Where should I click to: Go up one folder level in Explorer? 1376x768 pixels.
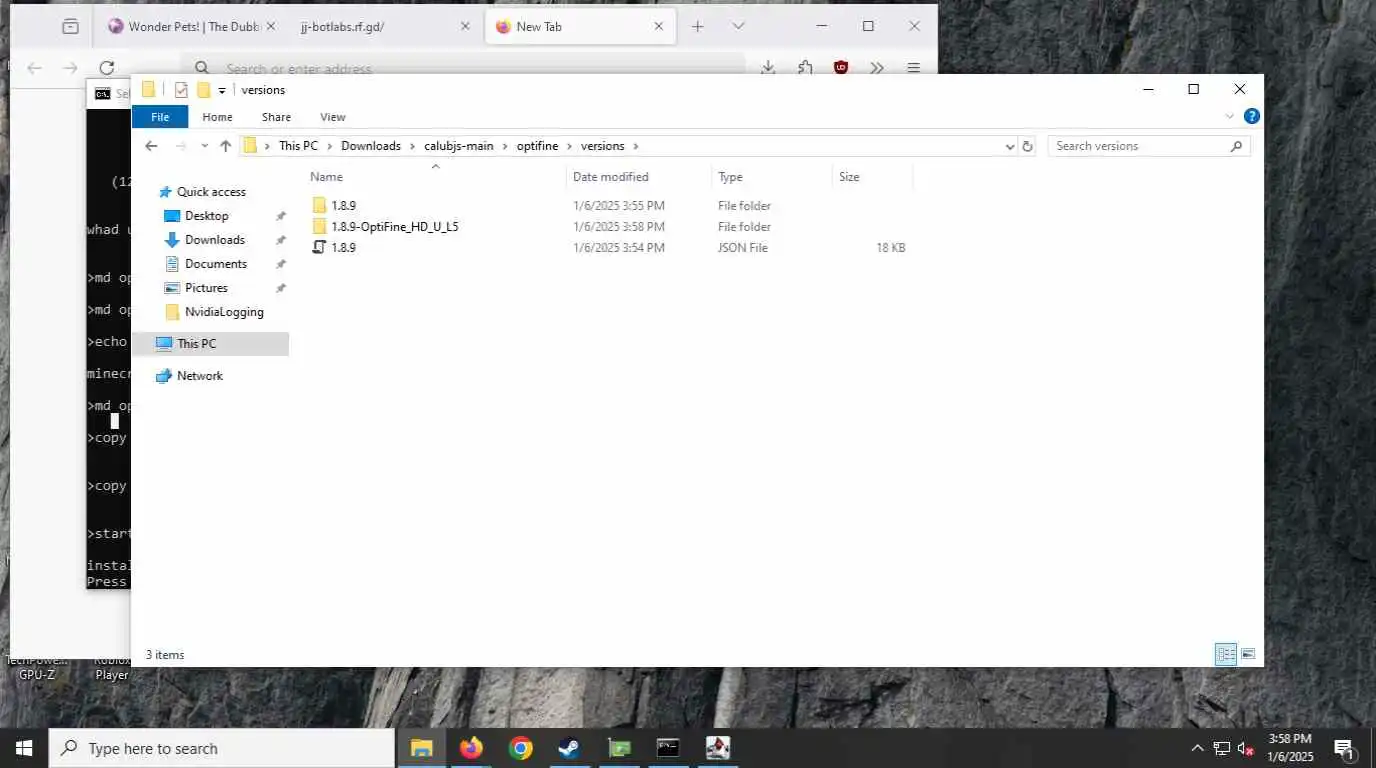pos(225,146)
